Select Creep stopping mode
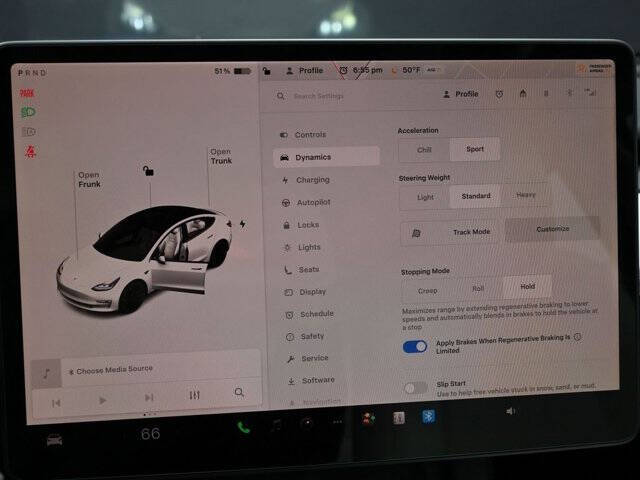640x480 pixels. click(x=427, y=291)
